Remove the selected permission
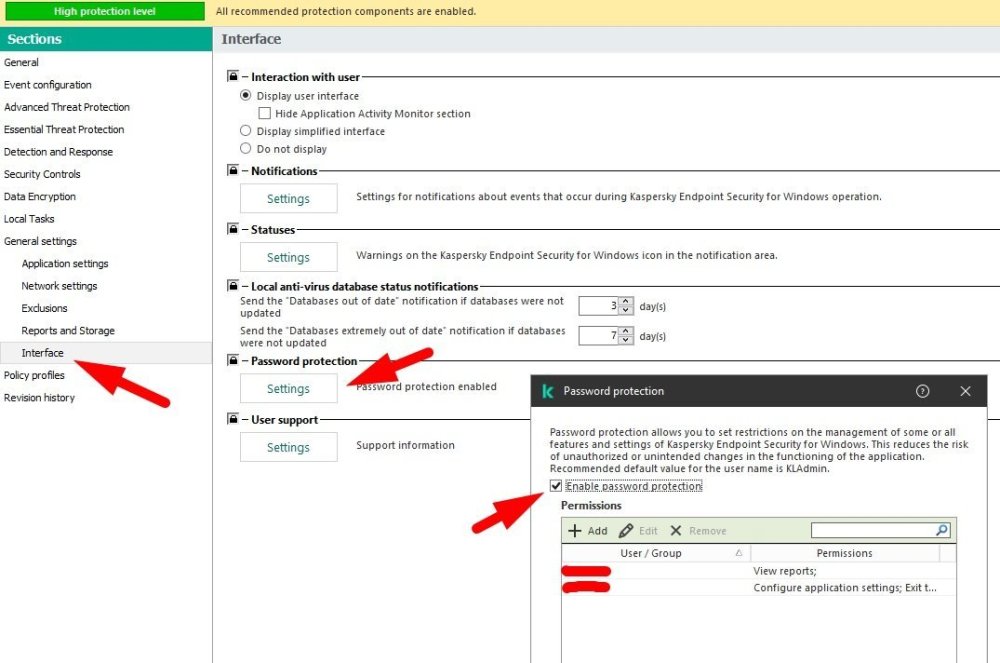This screenshot has height=663, width=1000. [698, 530]
